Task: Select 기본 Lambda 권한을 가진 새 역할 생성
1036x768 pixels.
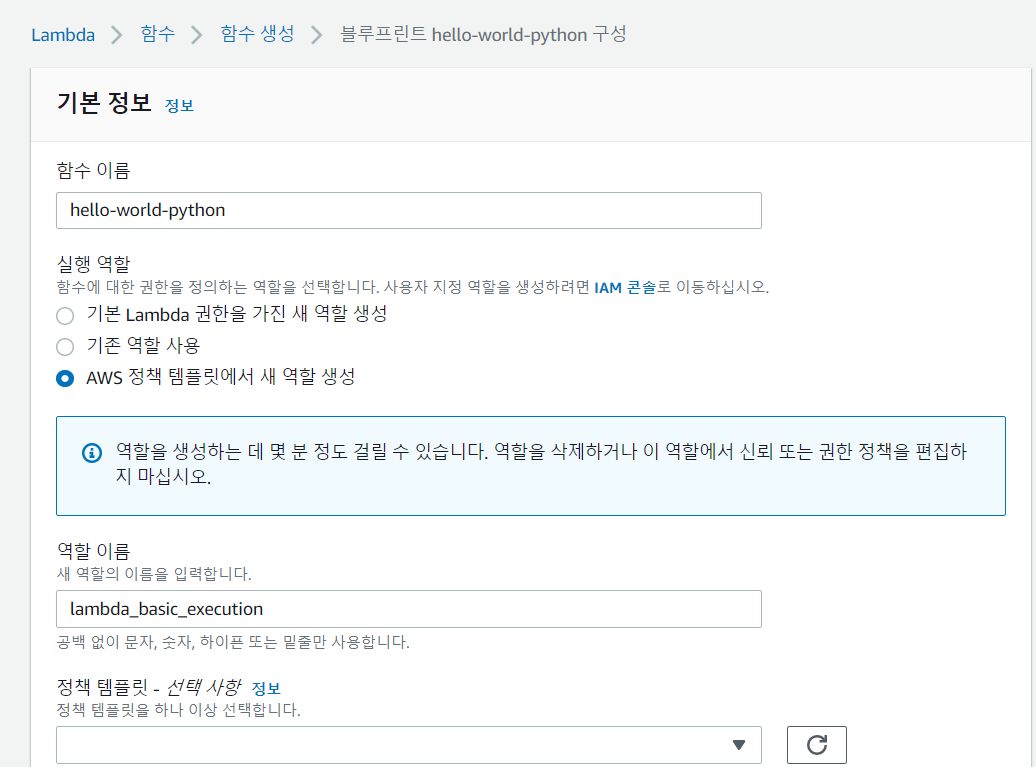Action: click(x=65, y=315)
